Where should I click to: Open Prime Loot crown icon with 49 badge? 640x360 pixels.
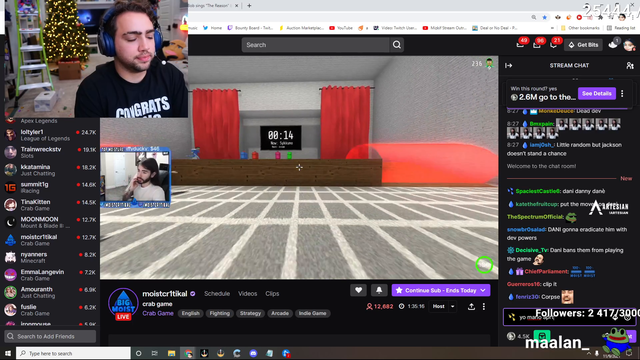point(520,44)
